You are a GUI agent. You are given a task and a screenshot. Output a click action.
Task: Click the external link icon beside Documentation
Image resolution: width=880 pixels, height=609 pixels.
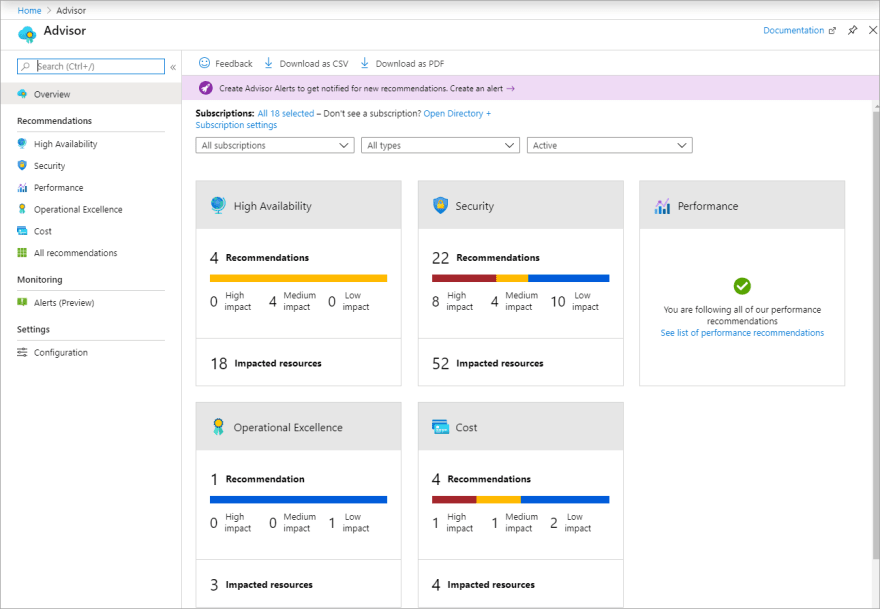click(832, 30)
